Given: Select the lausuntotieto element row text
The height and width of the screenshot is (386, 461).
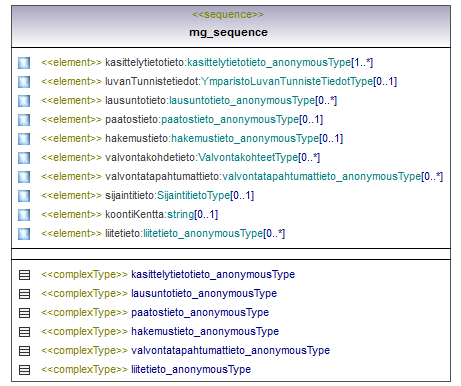Looking at the screenshot, I should coord(189,101).
